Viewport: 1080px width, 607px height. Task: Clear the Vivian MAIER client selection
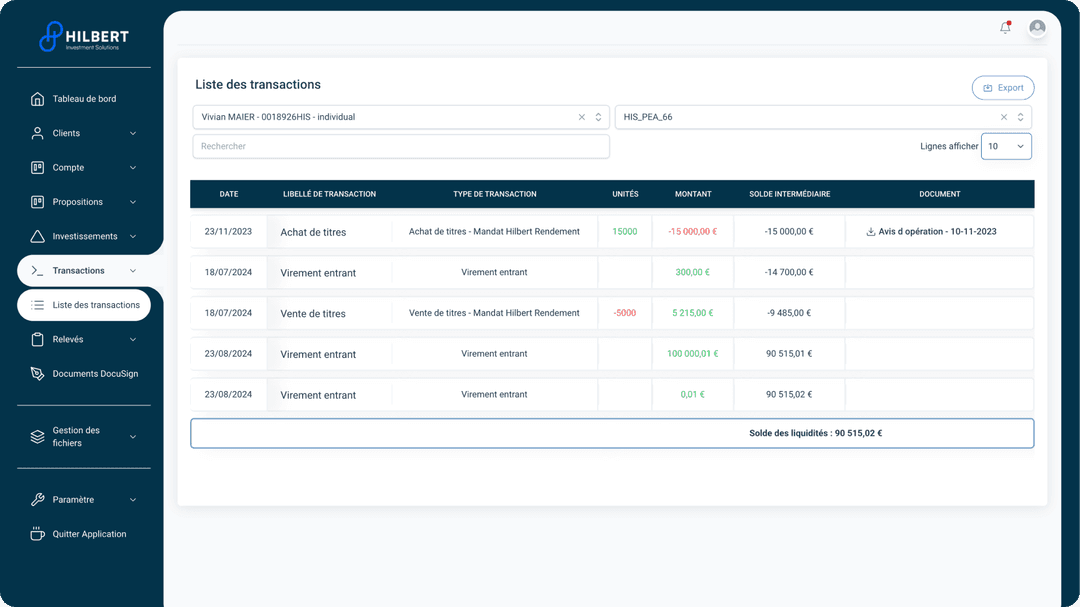pyautogui.click(x=582, y=117)
